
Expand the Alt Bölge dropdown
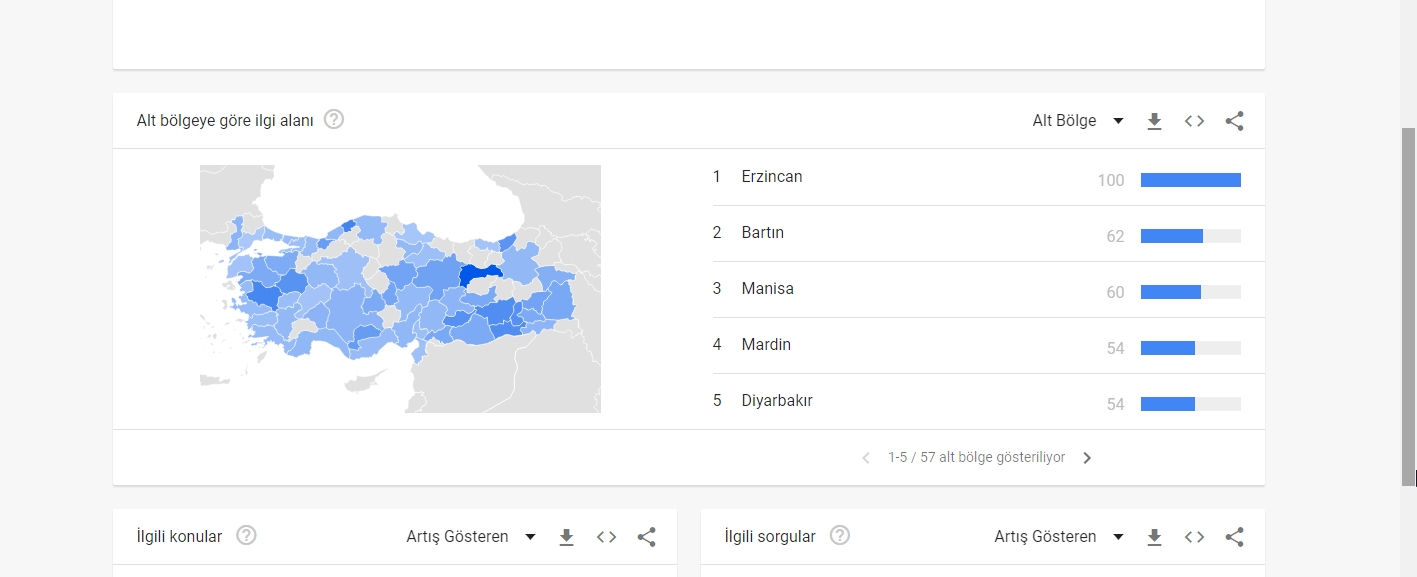[1078, 121]
